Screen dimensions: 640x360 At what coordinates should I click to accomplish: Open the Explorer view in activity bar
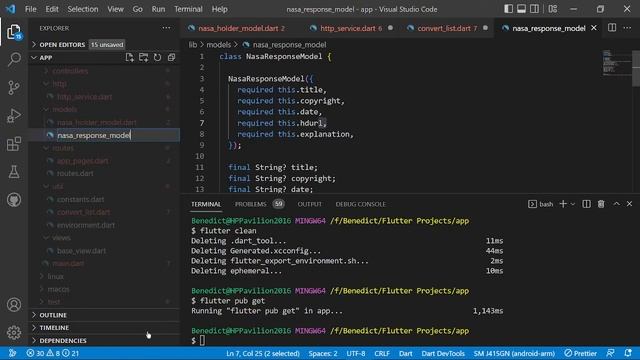14,32
